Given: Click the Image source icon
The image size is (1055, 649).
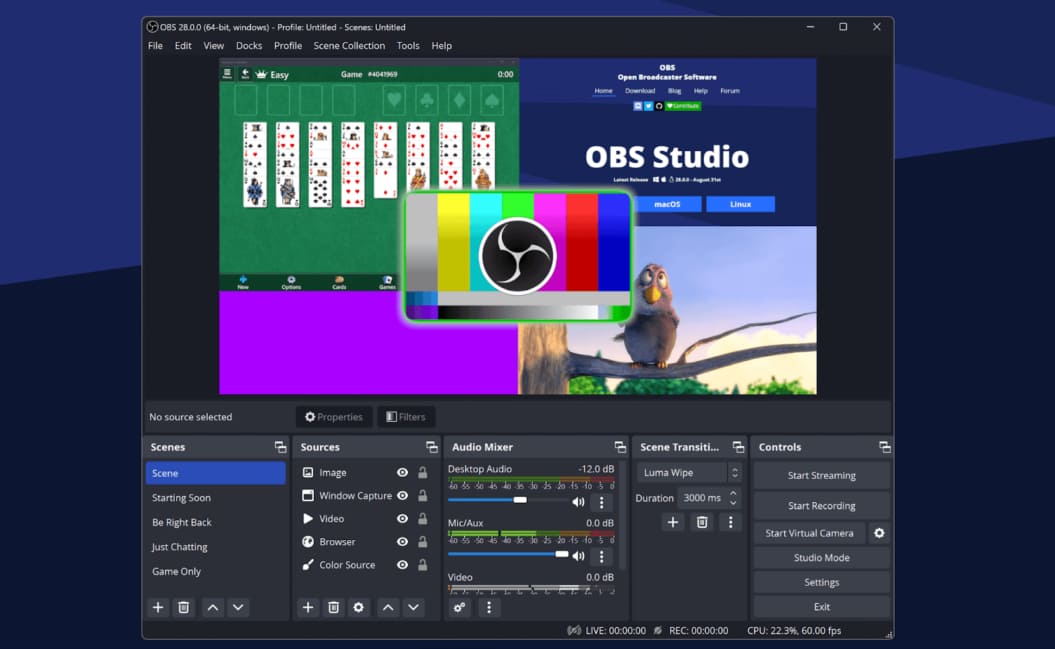Looking at the screenshot, I should pos(307,473).
